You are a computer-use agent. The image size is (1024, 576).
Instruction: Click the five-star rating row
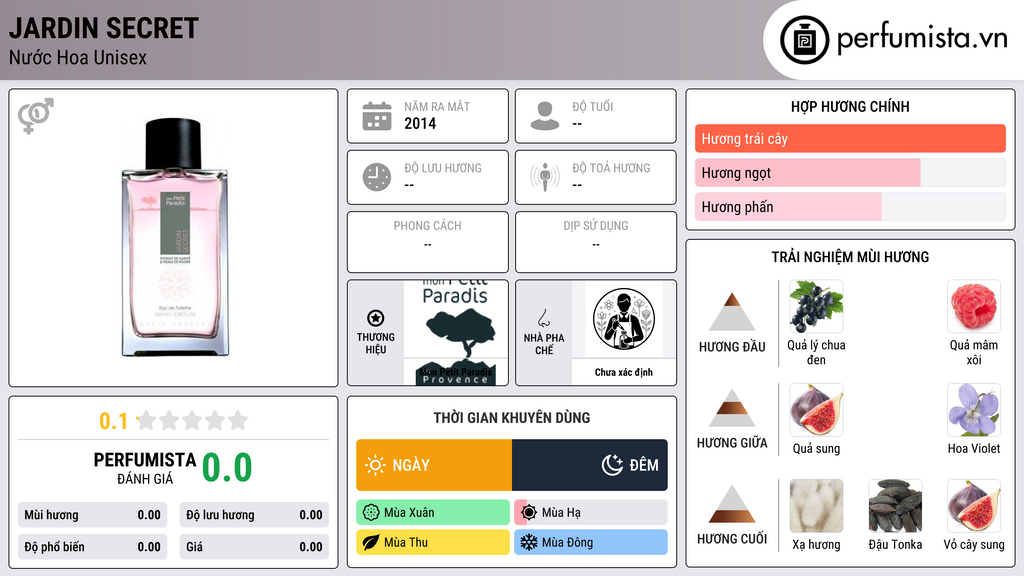tap(193, 421)
